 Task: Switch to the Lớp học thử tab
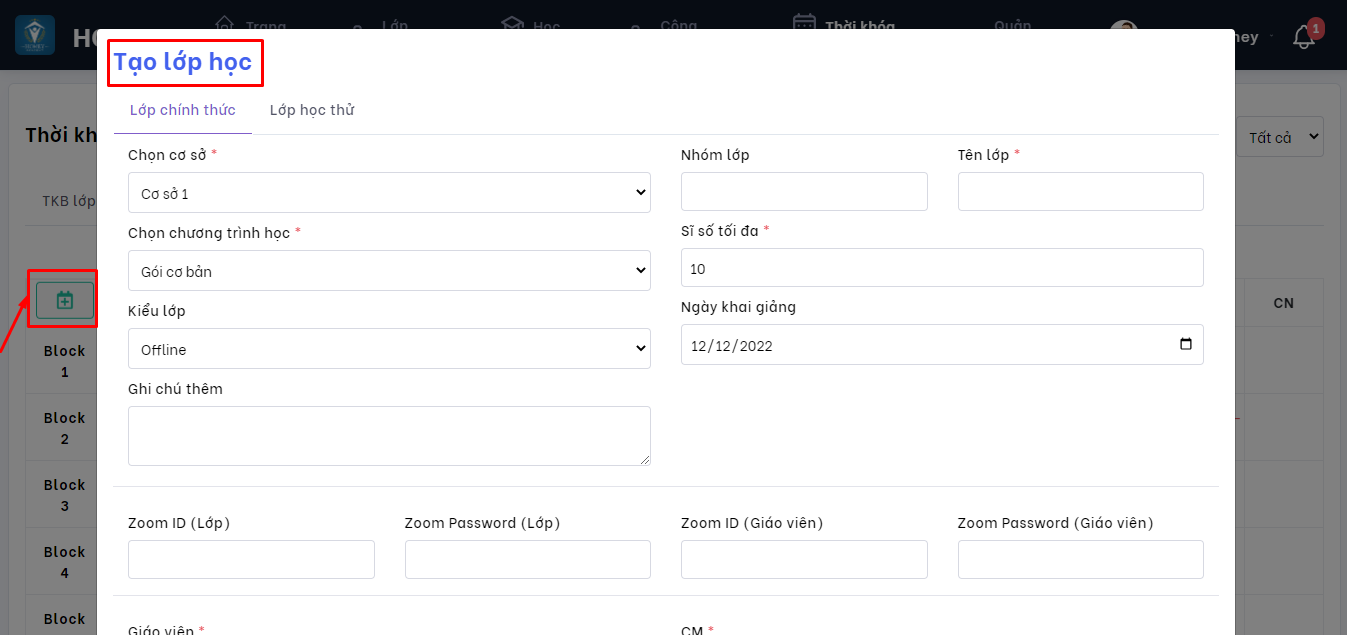tap(311, 110)
